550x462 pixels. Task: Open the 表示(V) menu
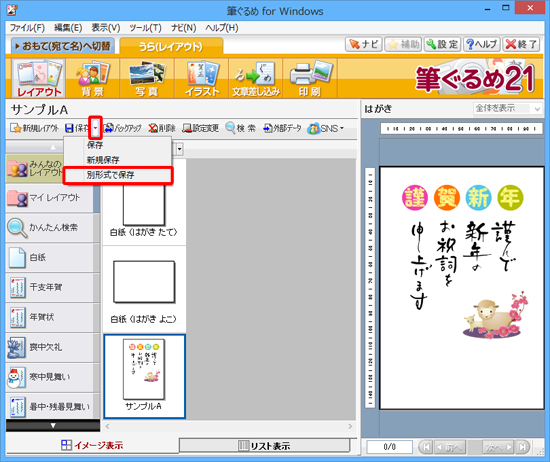coord(106,28)
